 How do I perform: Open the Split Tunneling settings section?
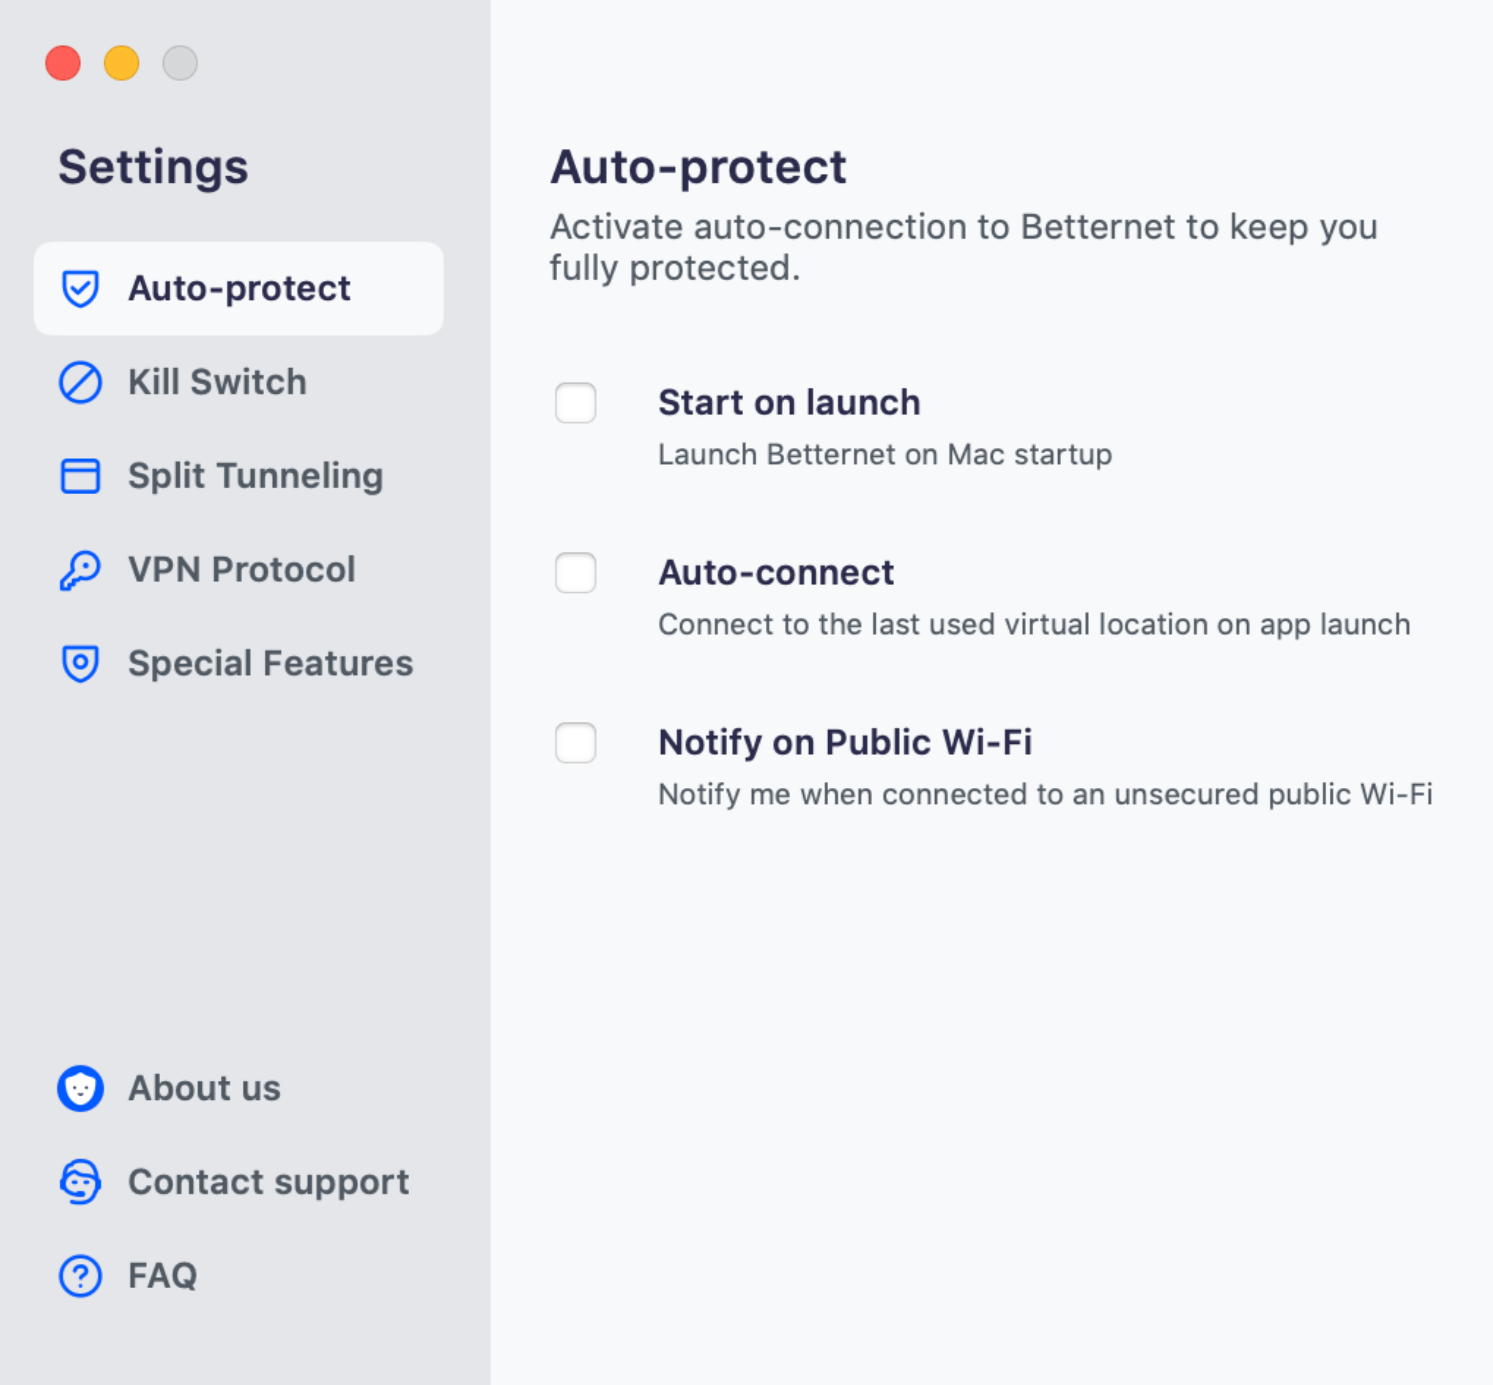pyautogui.click(x=238, y=476)
